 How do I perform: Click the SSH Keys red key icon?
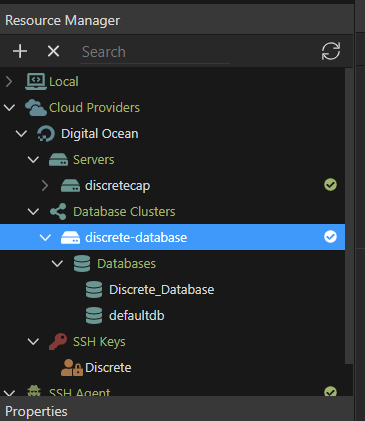pyautogui.click(x=58, y=342)
